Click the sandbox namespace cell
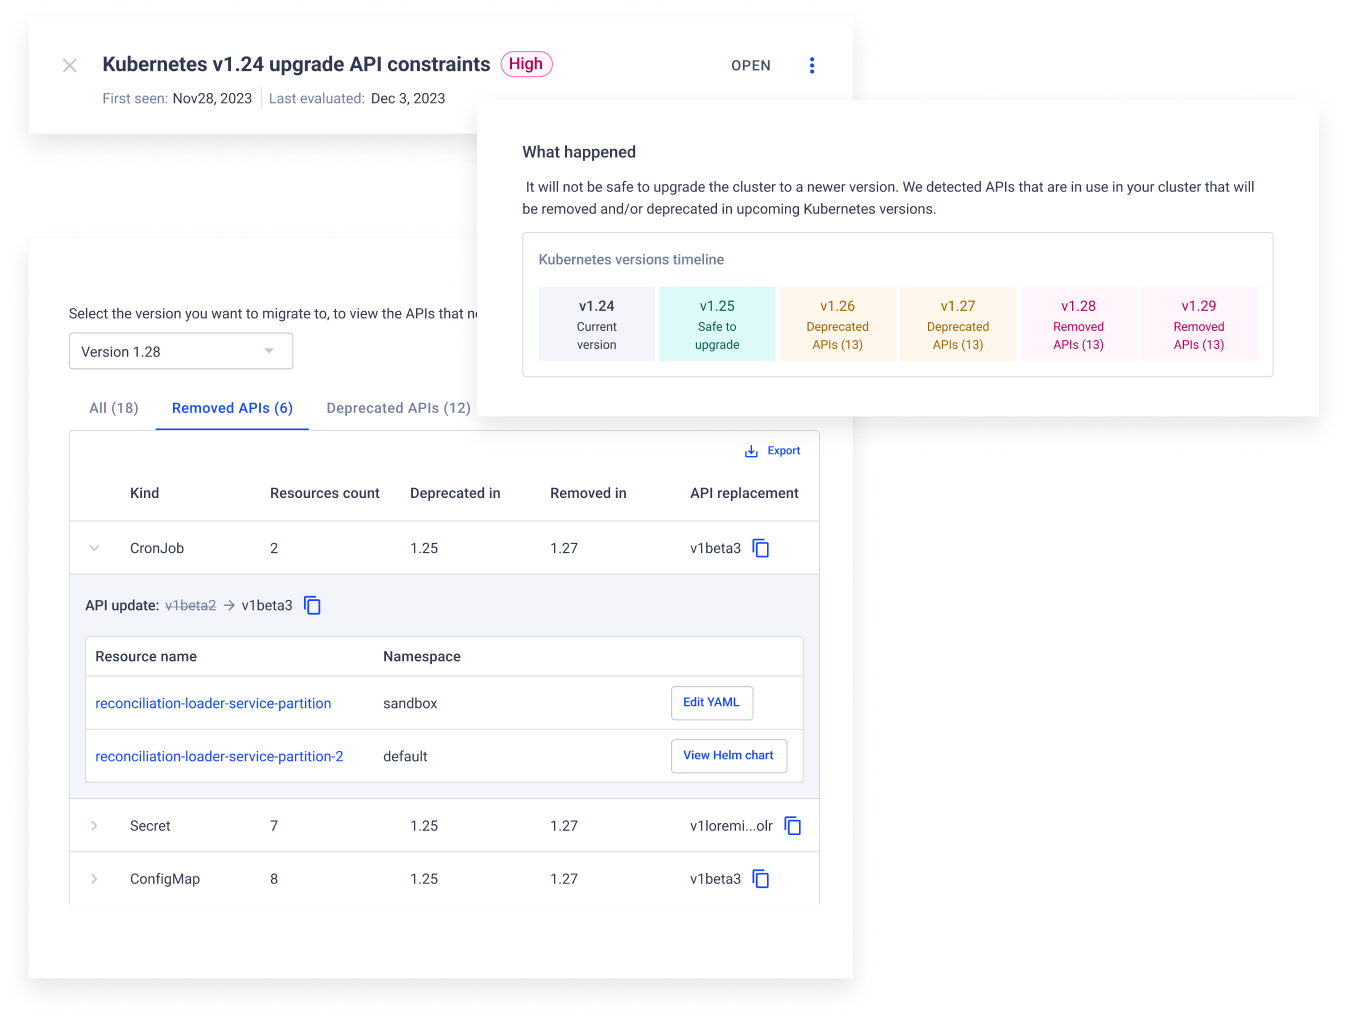 (410, 703)
